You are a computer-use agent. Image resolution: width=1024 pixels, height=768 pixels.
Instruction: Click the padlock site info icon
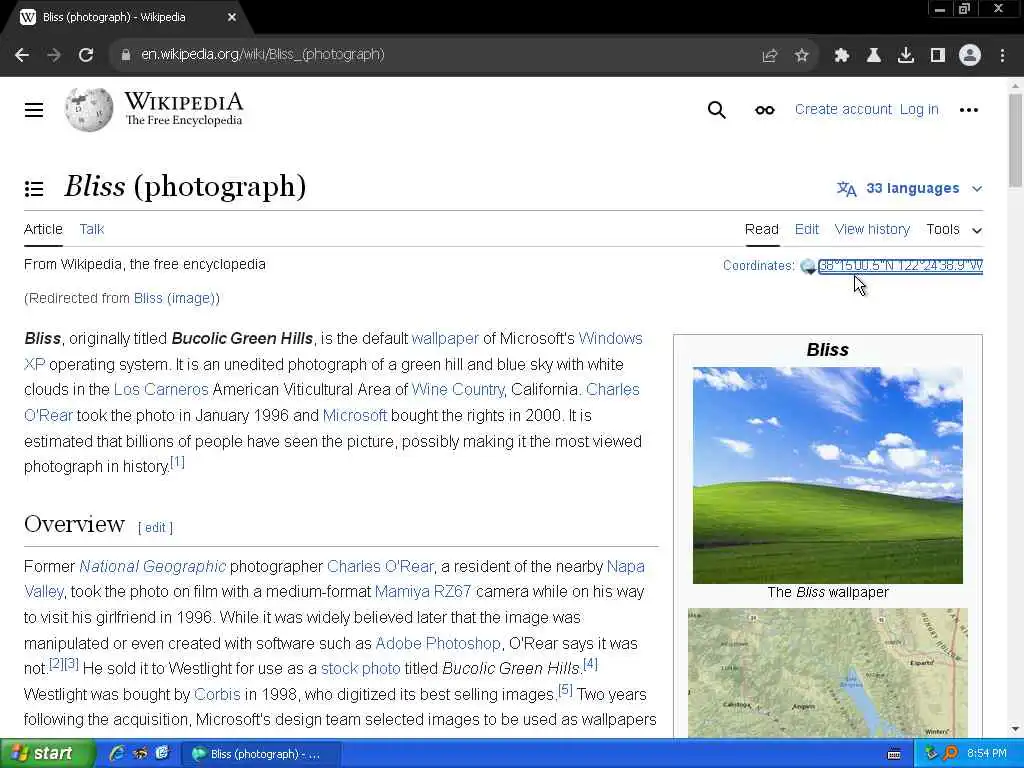coord(125,55)
